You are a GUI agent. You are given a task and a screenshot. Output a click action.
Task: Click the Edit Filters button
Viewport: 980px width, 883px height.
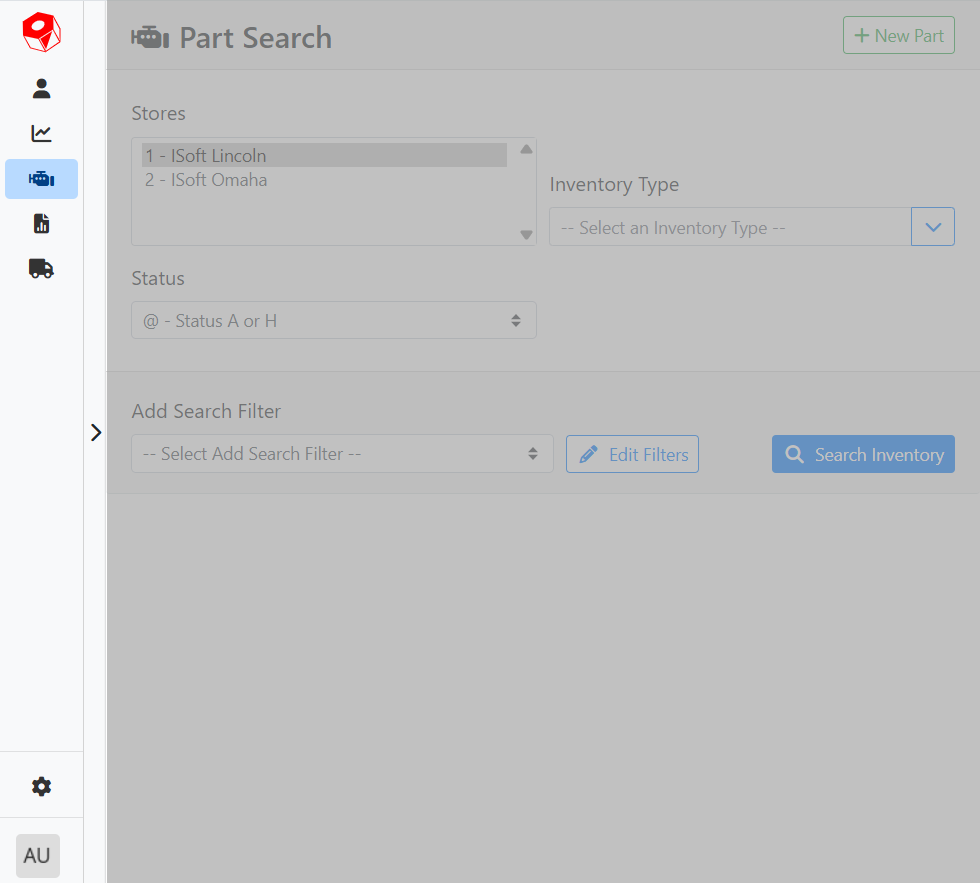pyautogui.click(x=632, y=454)
